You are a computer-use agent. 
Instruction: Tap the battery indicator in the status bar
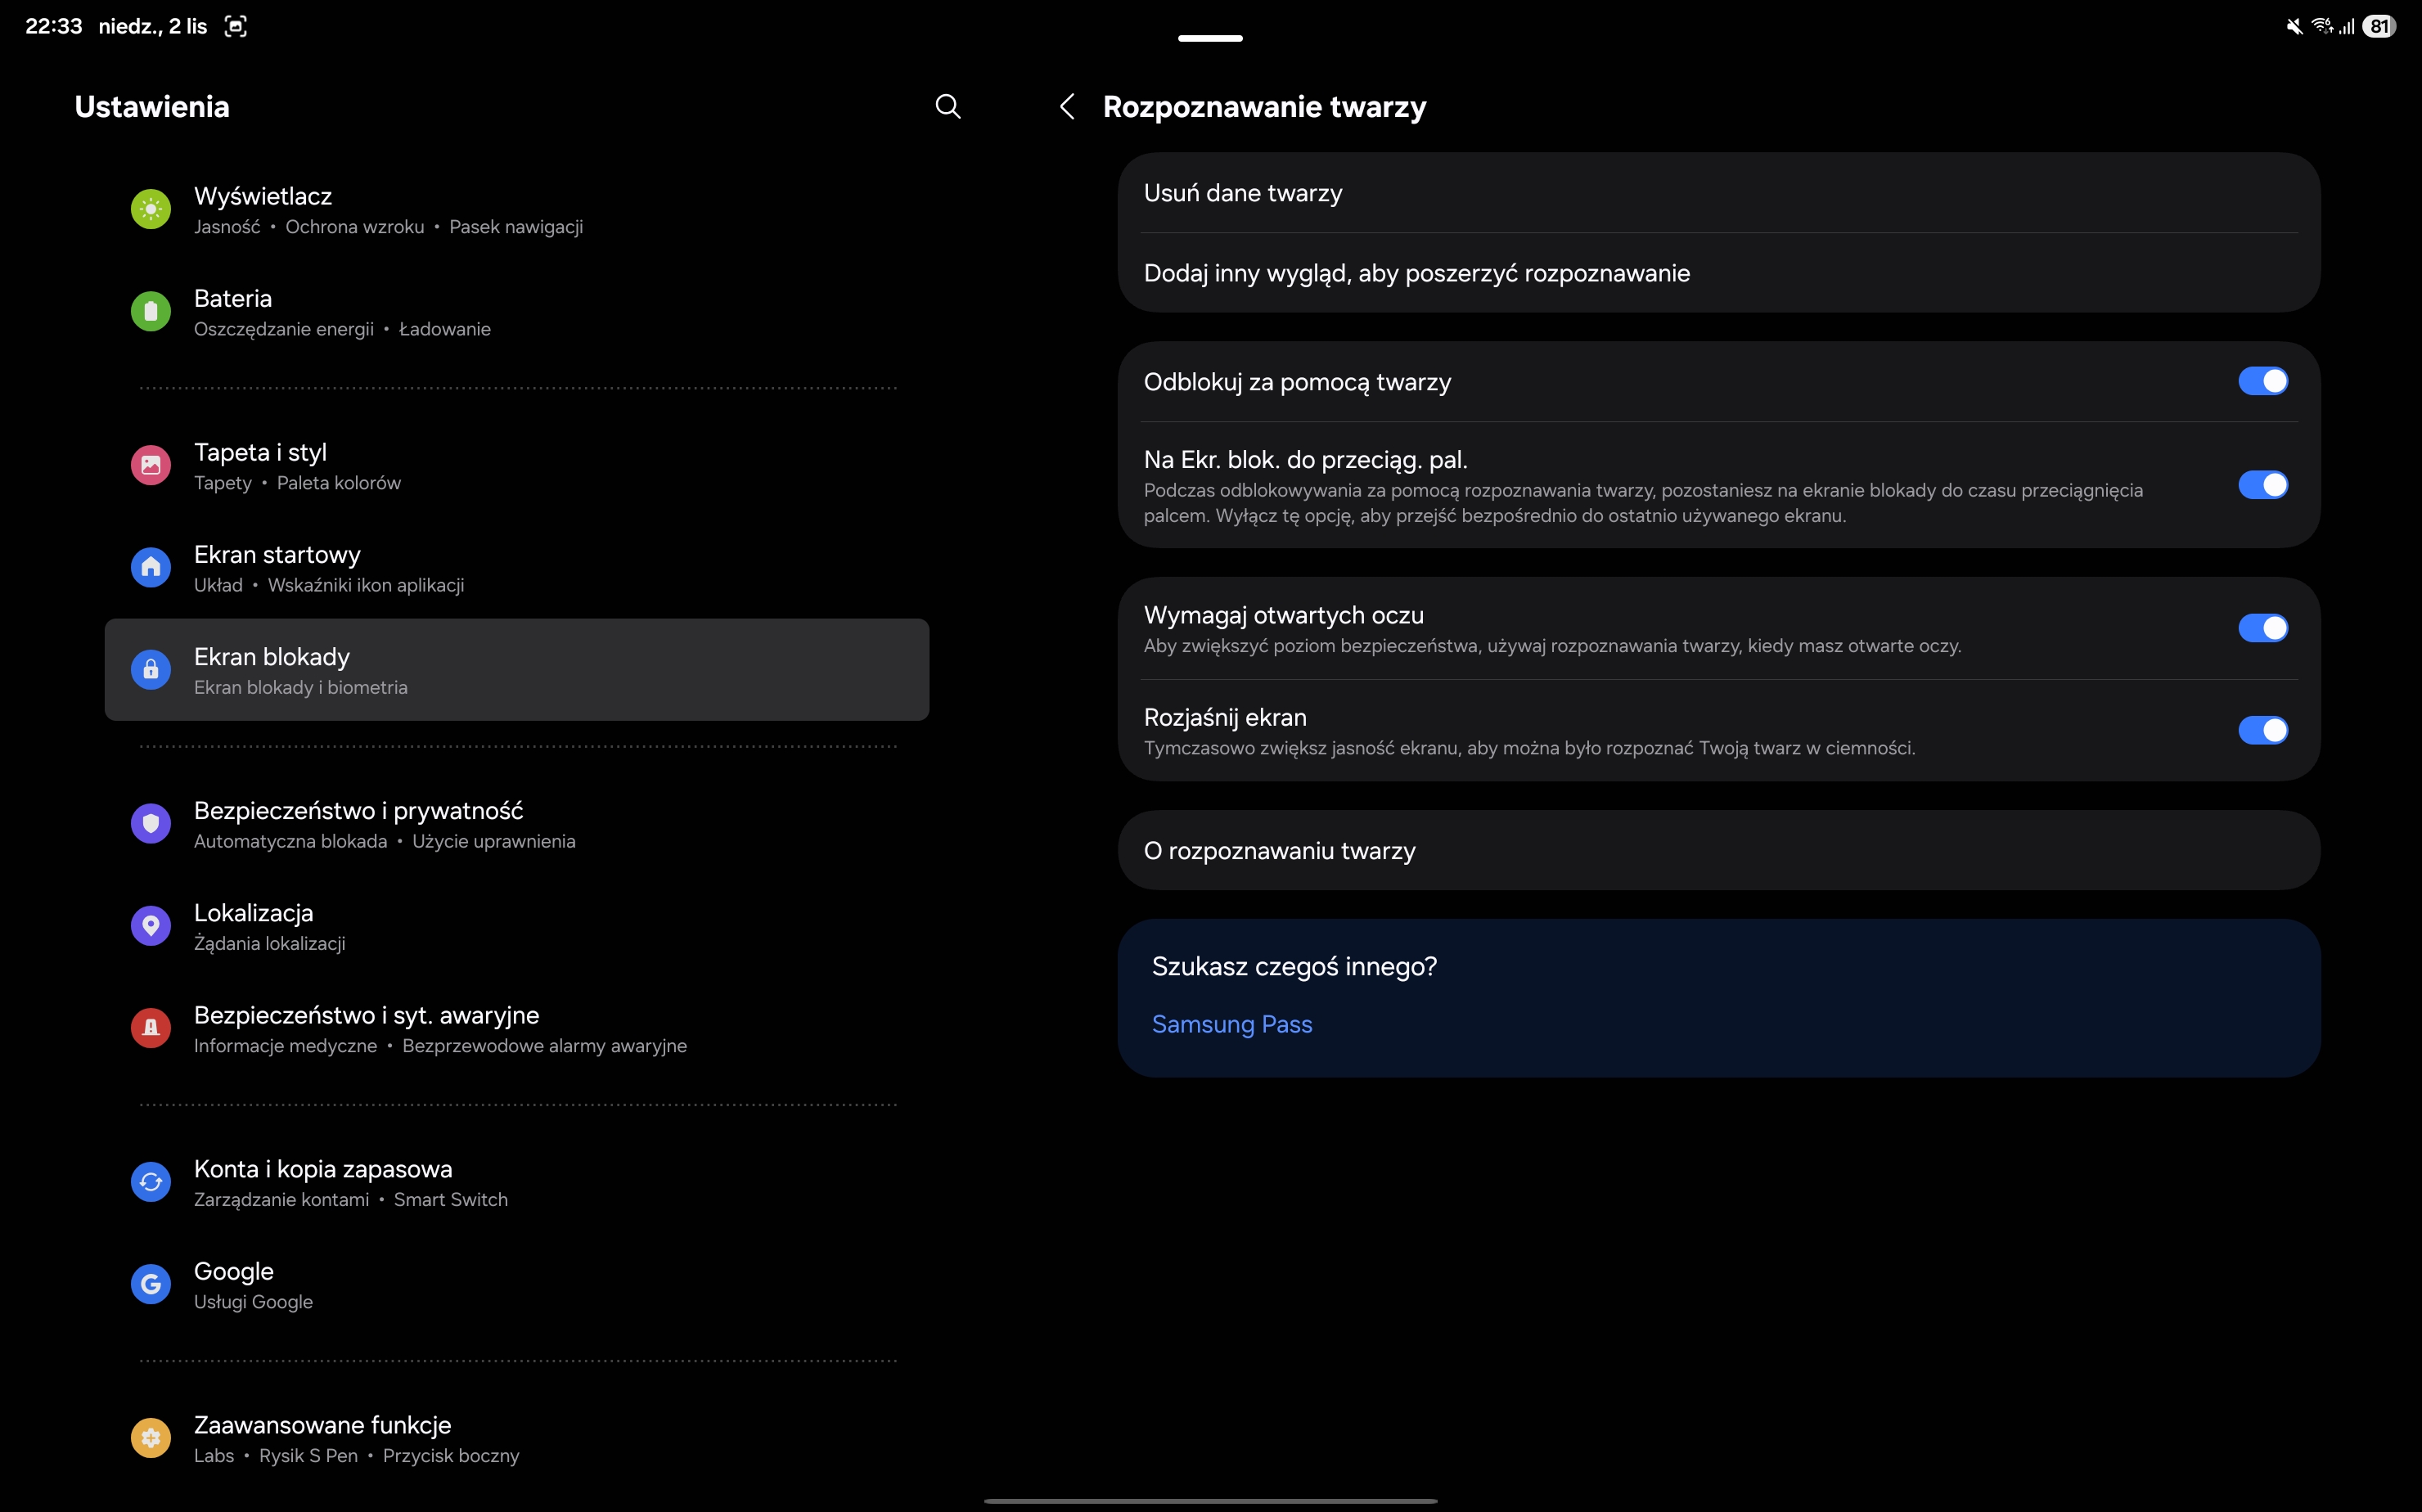pos(2379,27)
